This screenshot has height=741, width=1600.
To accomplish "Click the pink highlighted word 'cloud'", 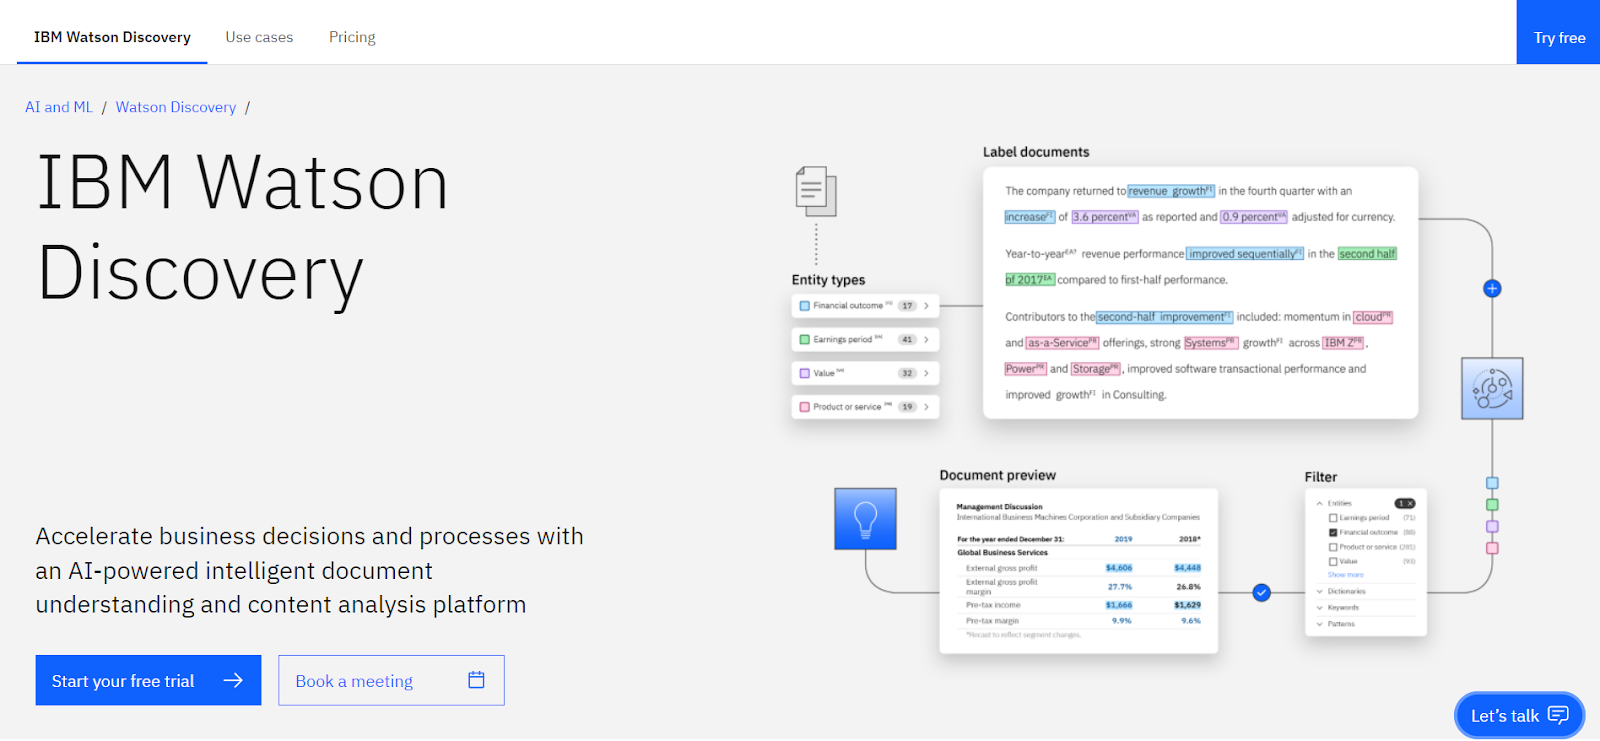I will coord(1373,317).
